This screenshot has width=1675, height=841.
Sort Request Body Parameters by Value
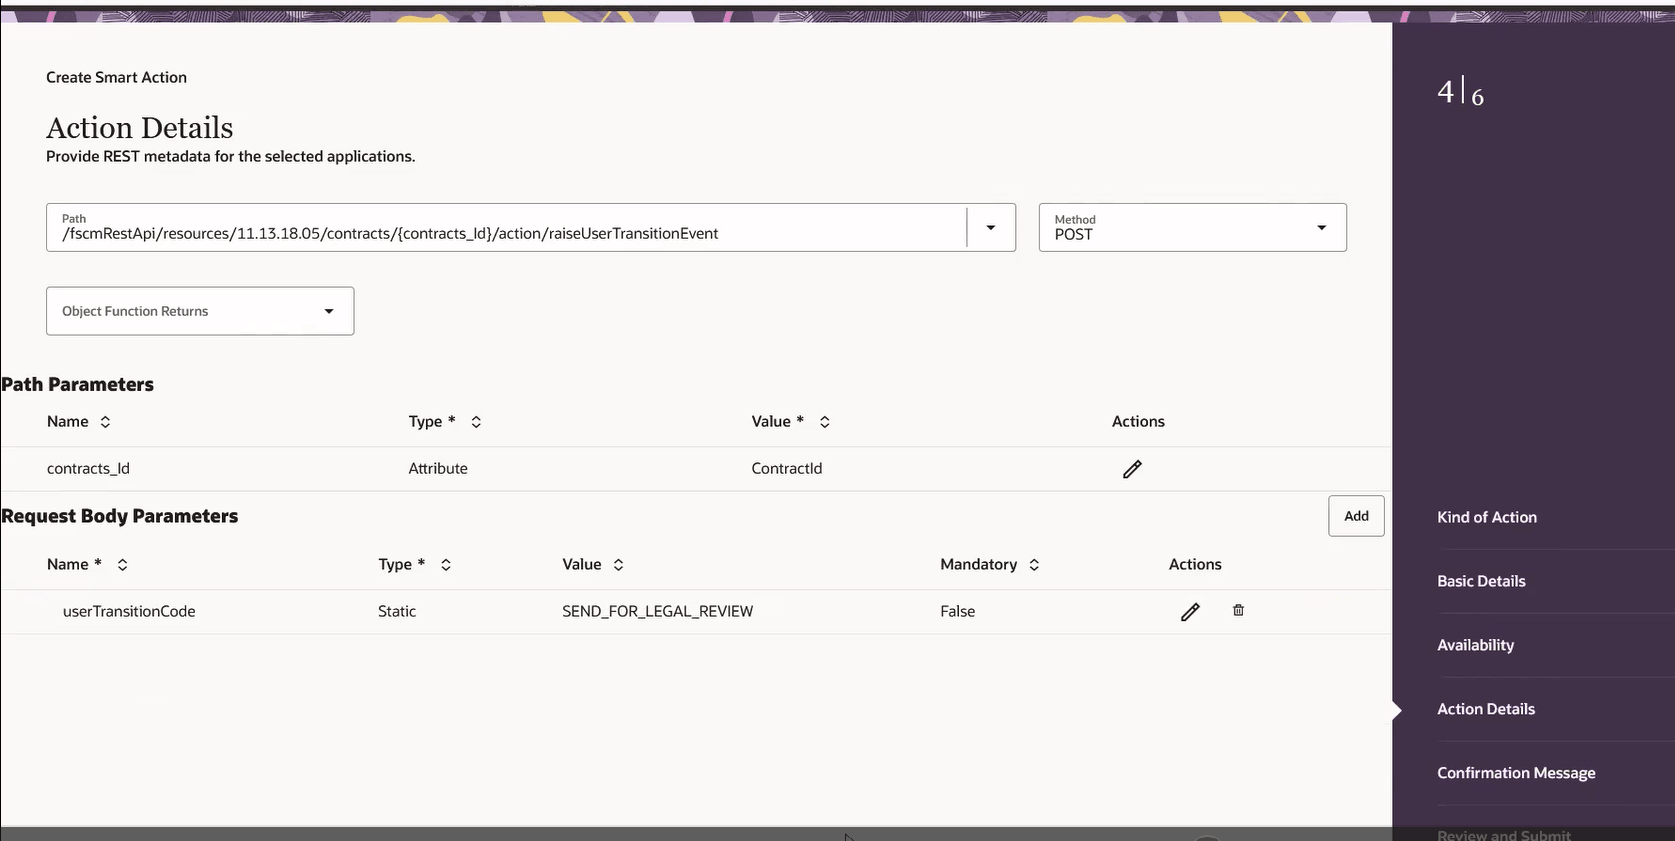[x=619, y=565]
